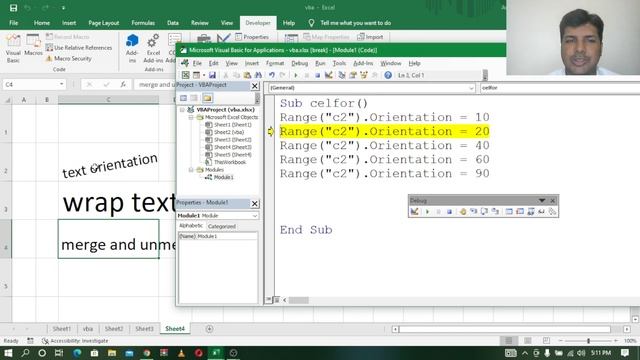This screenshot has height=360, width=640.
Task: Run the macro from the VBA Standard toolbar
Action: click(296, 75)
